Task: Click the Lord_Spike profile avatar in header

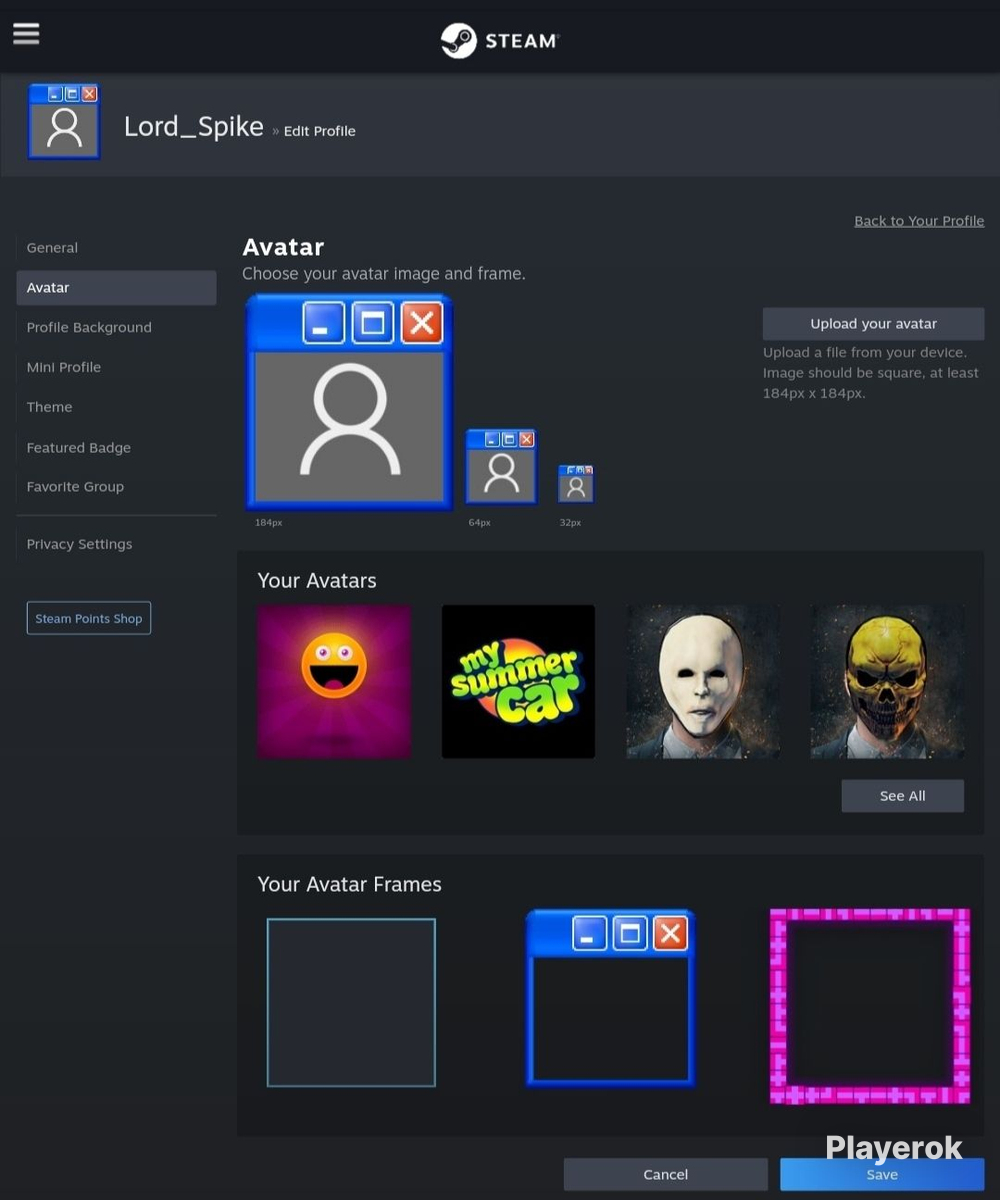Action: click(x=64, y=122)
